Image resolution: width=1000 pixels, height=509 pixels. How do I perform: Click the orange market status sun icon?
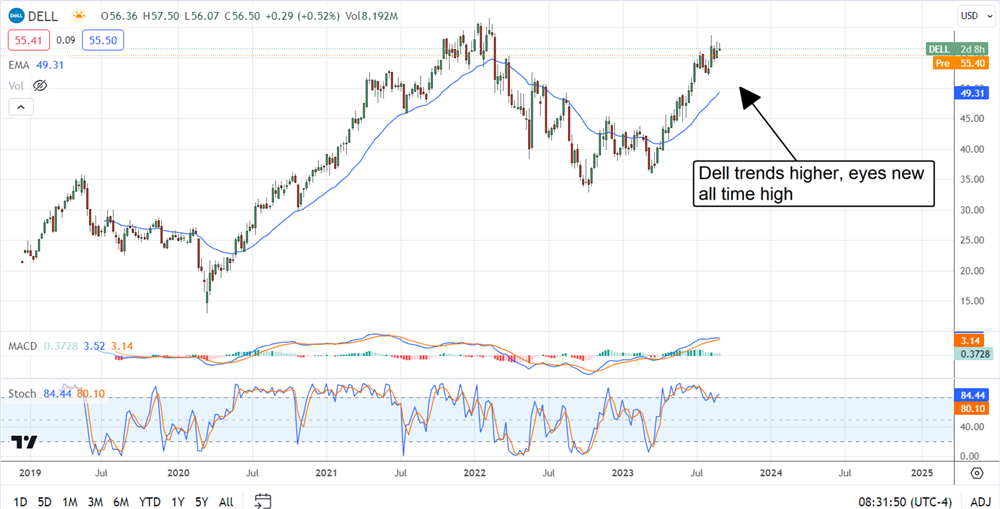79,14
